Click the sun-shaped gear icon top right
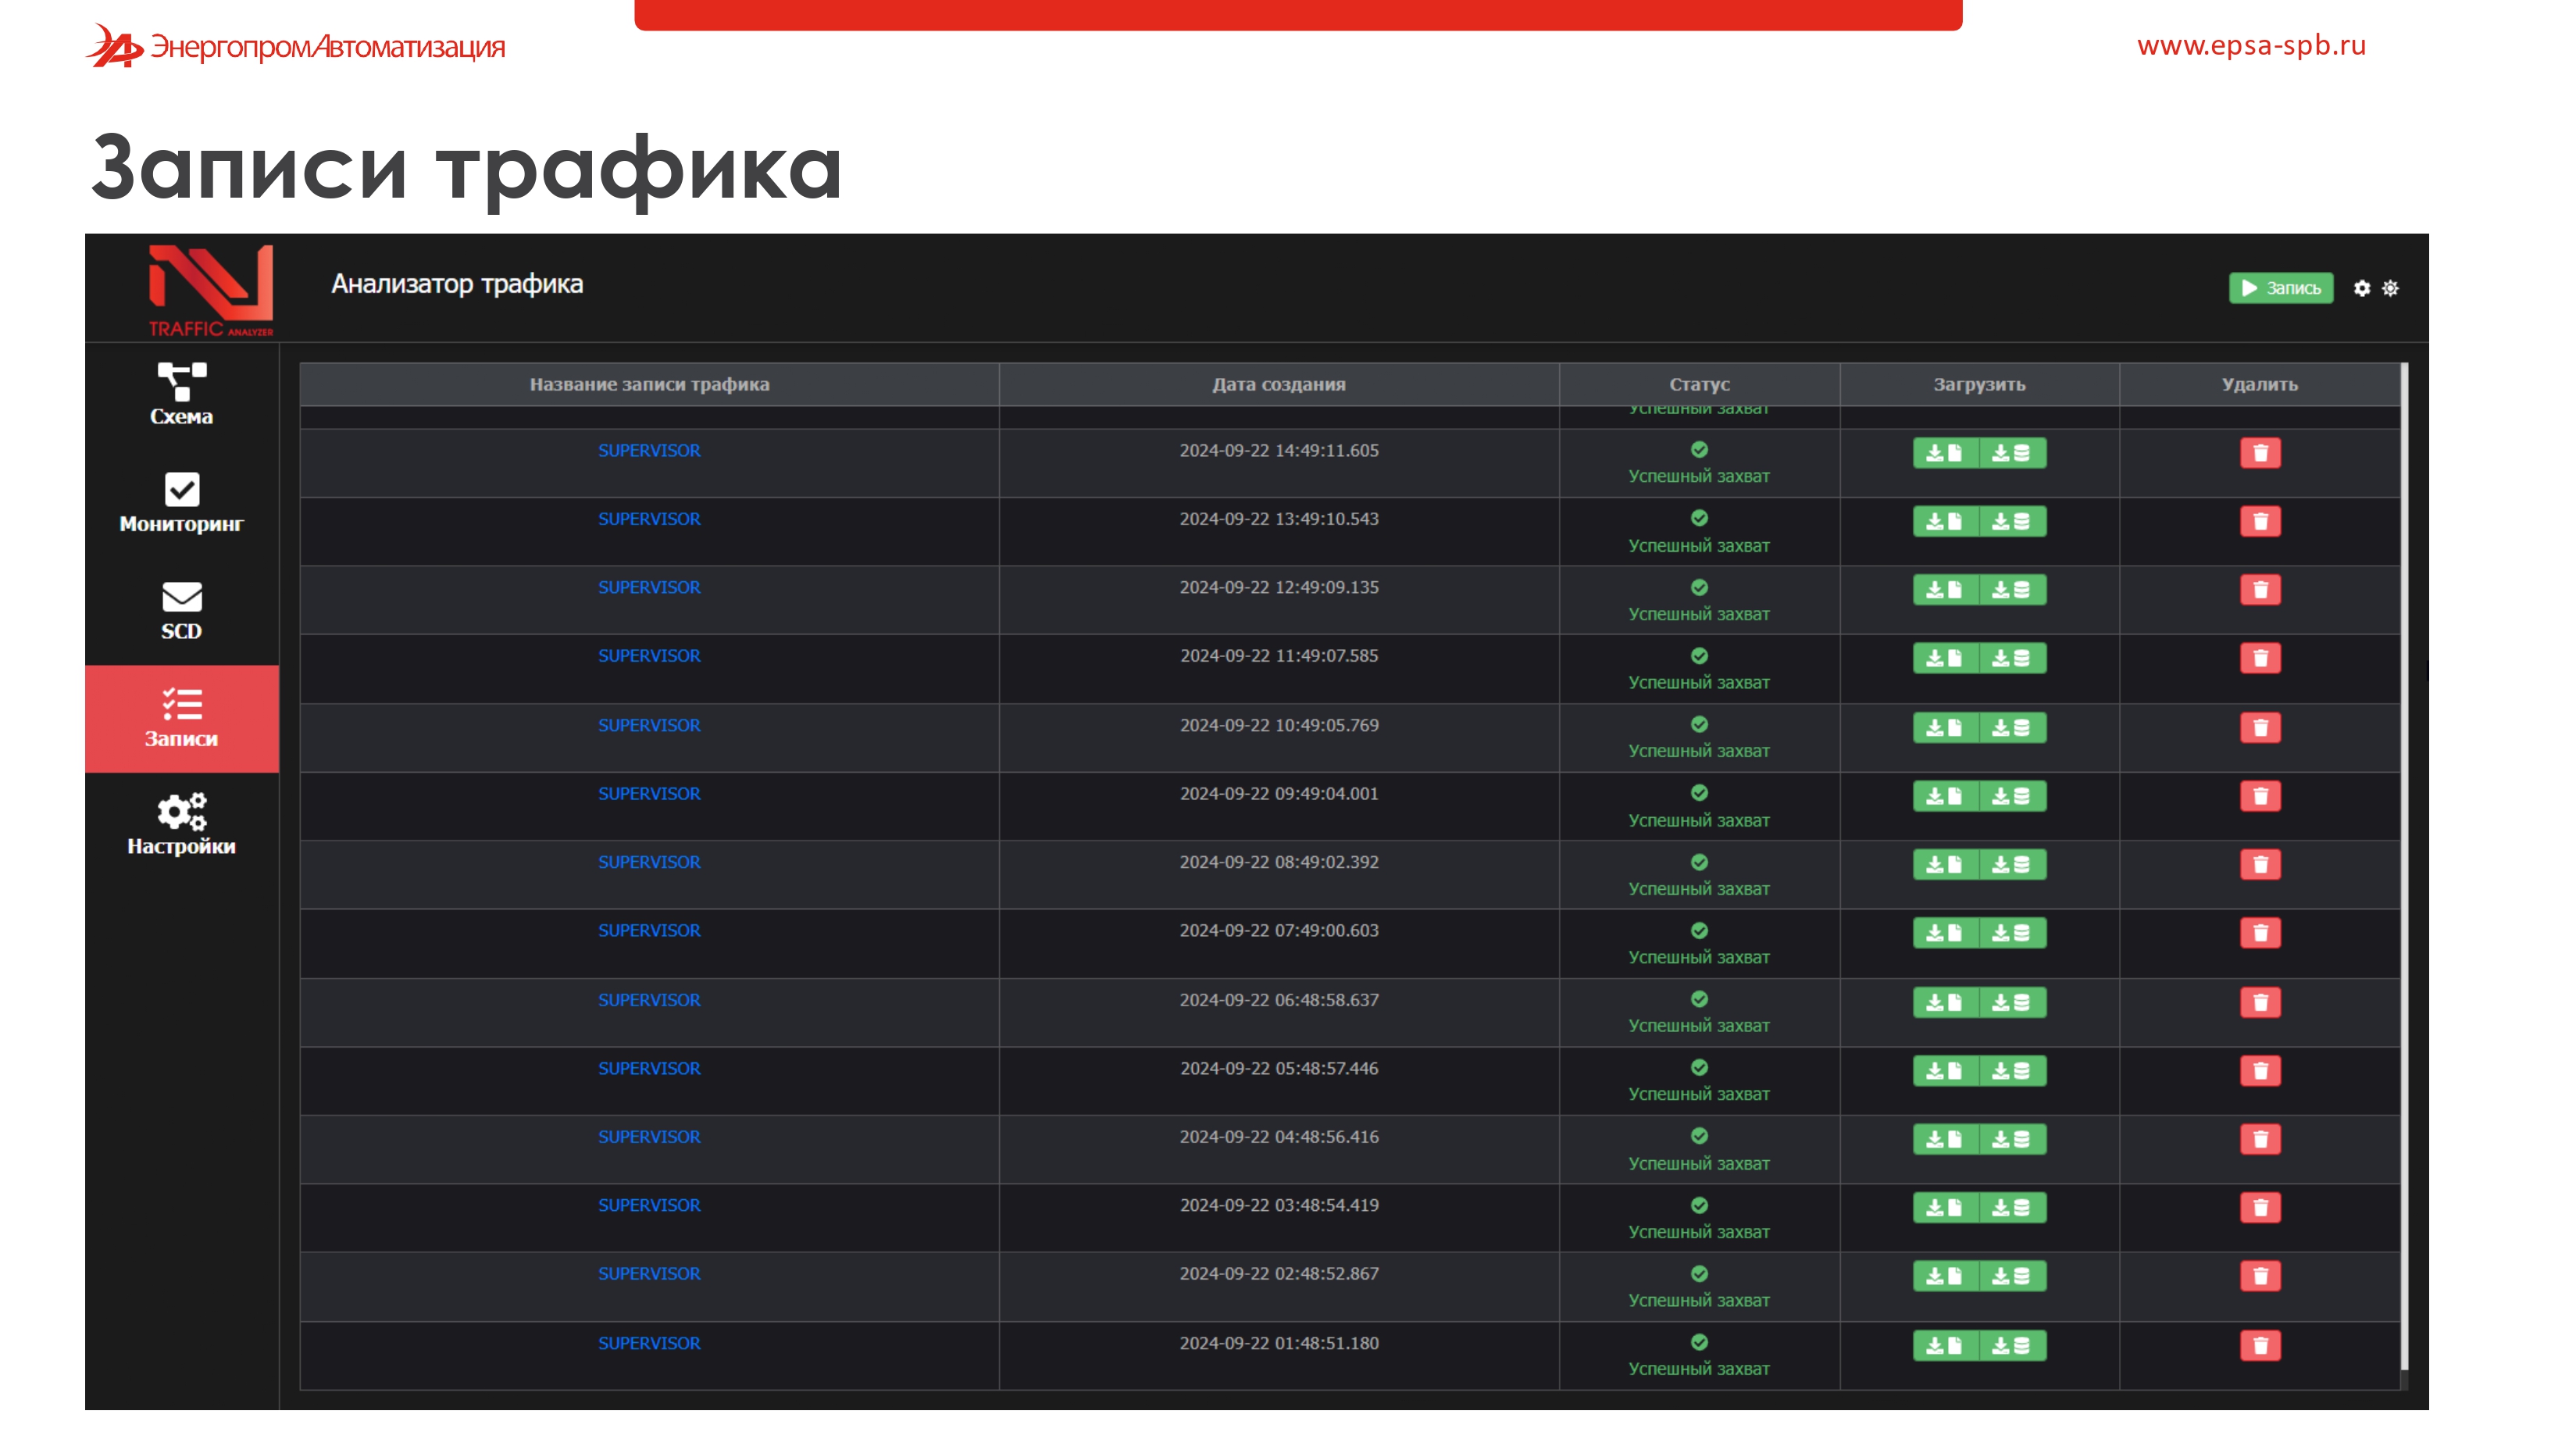 [2391, 288]
